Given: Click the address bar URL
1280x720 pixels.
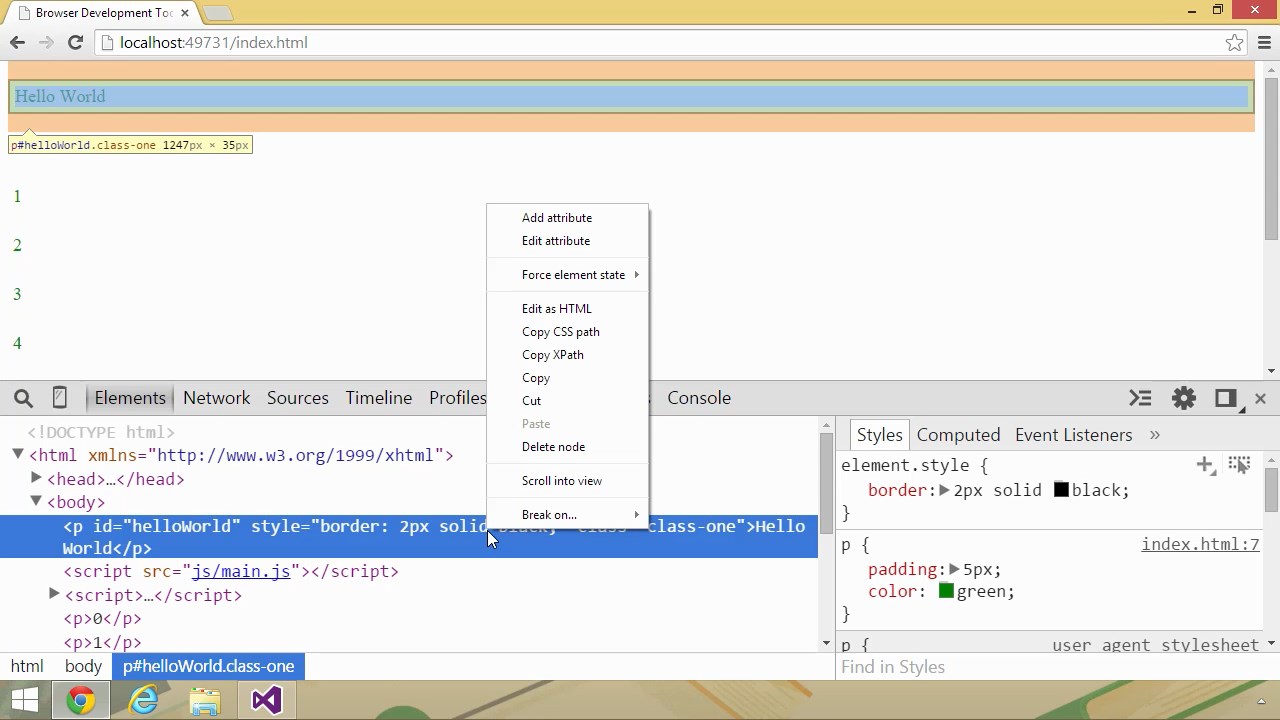Looking at the screenshot, I should 214,42.
